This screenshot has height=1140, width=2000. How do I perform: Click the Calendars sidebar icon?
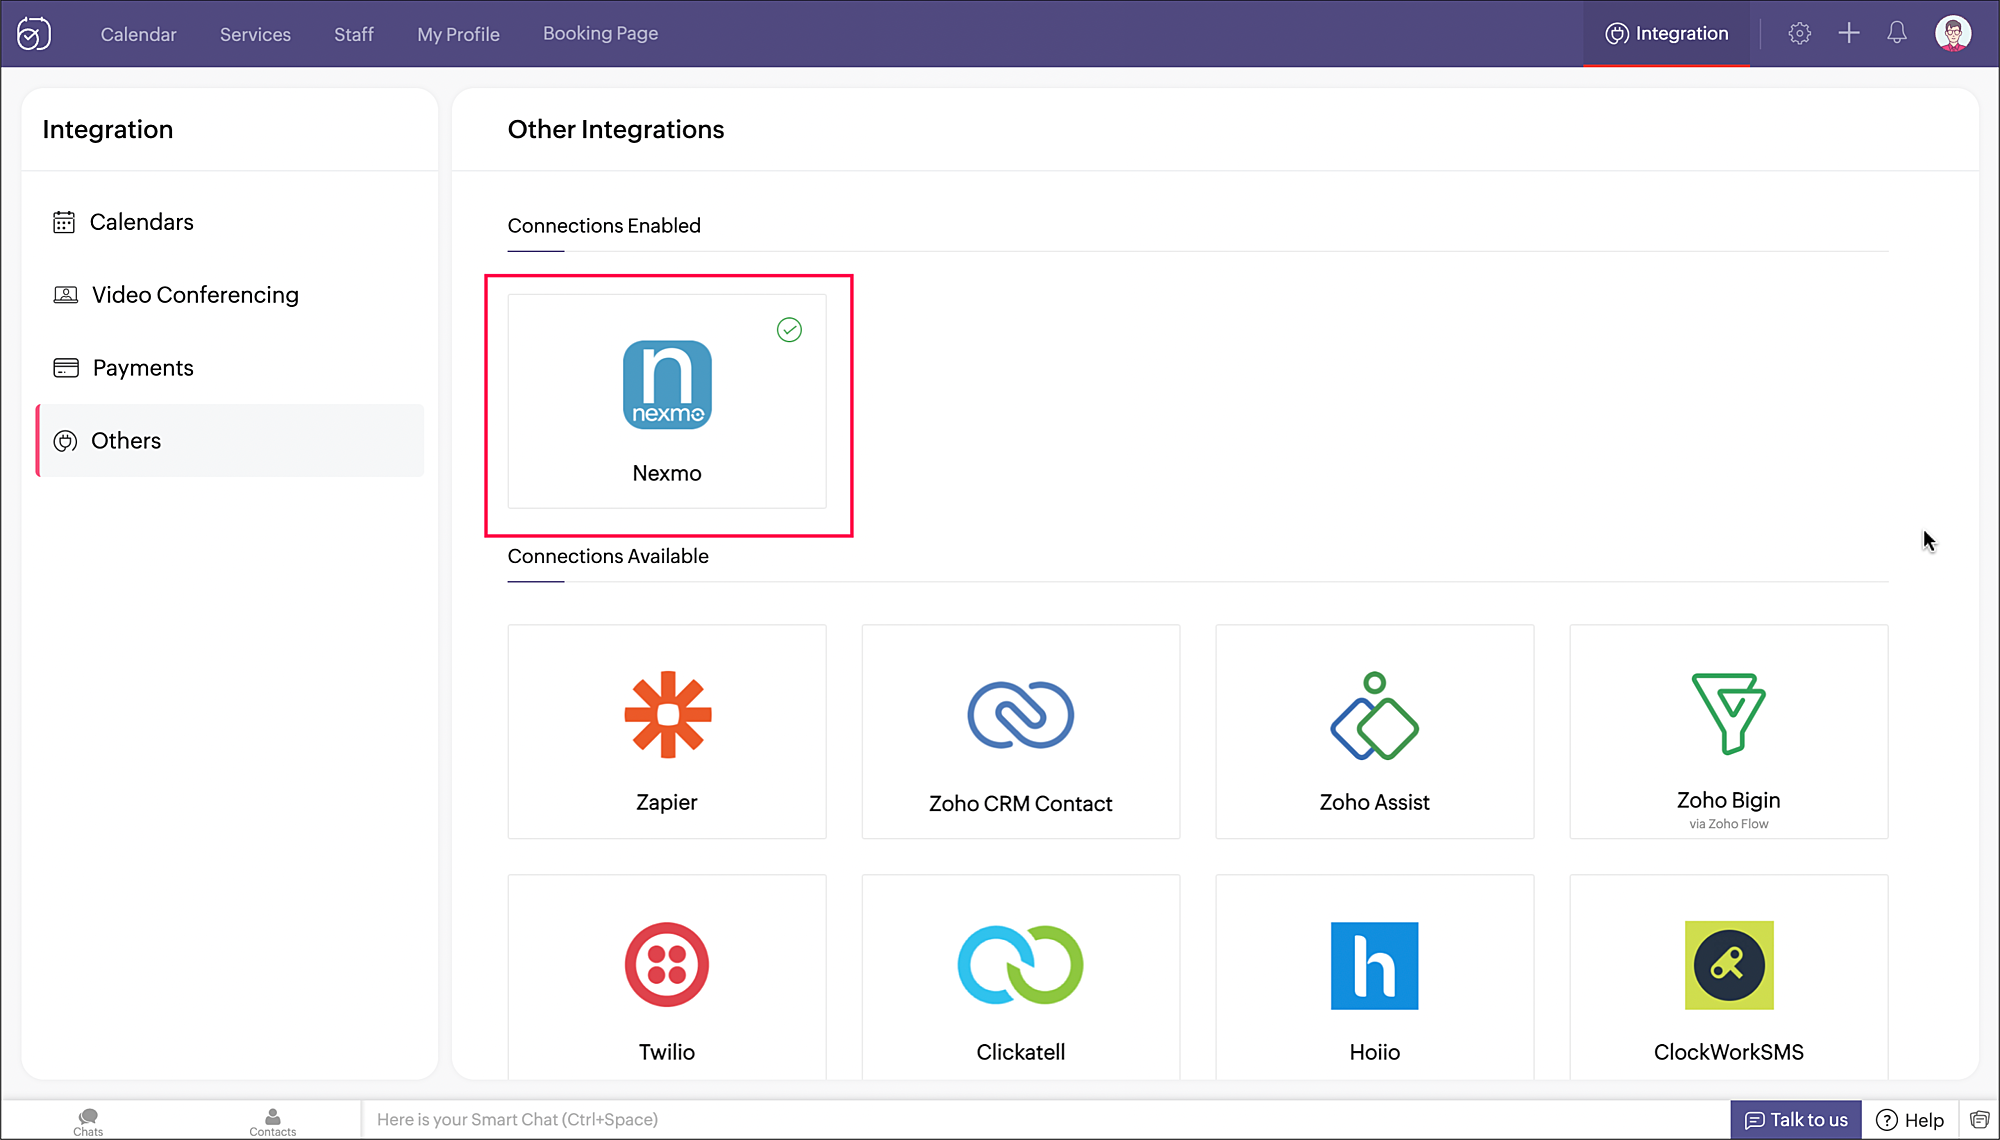[x=64, y=222]
